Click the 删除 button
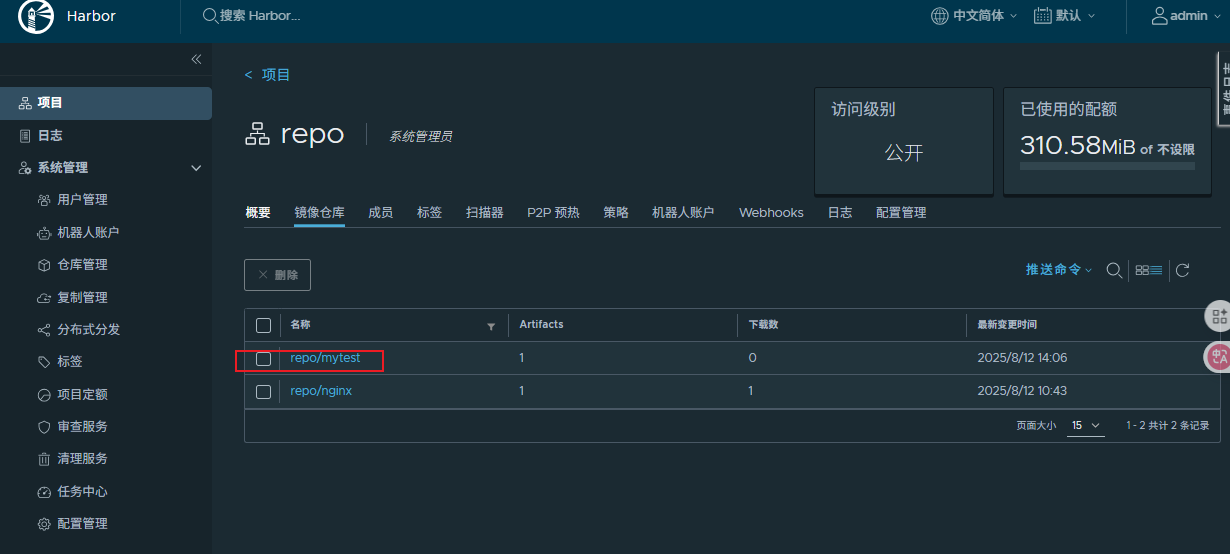Screen dimensions: 1230x554 click(x=277, y=275)
